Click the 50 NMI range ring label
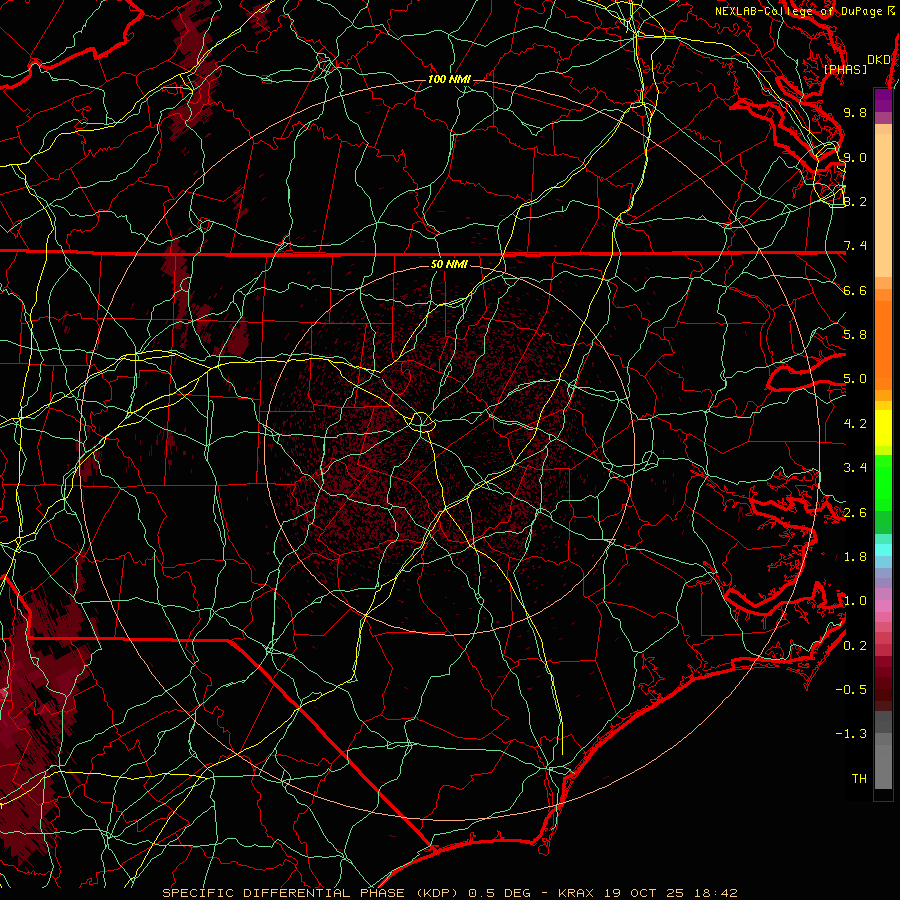The width and height of the screenshot is (900, 900). [449, 264]
